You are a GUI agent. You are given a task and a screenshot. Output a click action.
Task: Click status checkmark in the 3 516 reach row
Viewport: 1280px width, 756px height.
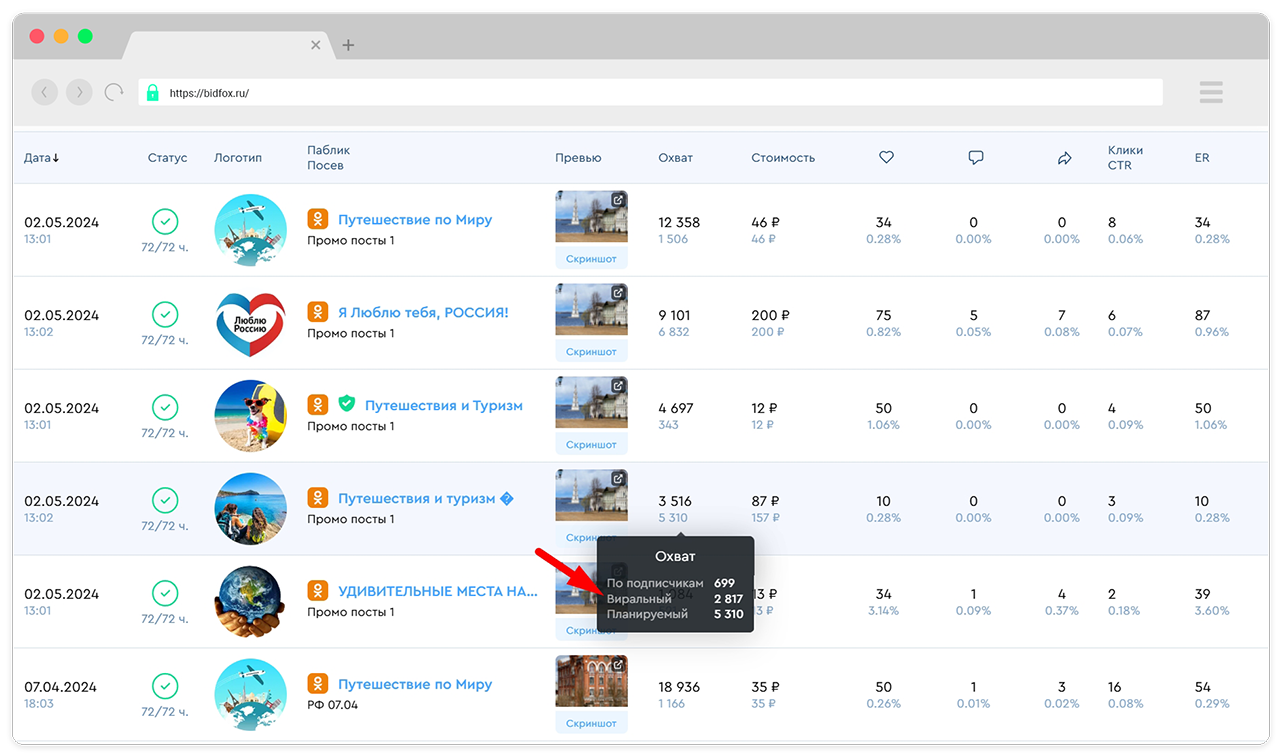(165, 501)
